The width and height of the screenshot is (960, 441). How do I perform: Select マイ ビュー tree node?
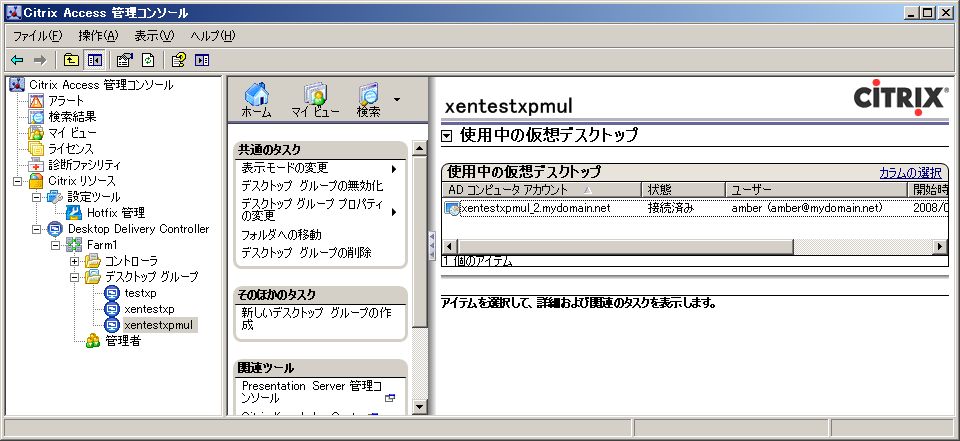click(x=72, y=133)
